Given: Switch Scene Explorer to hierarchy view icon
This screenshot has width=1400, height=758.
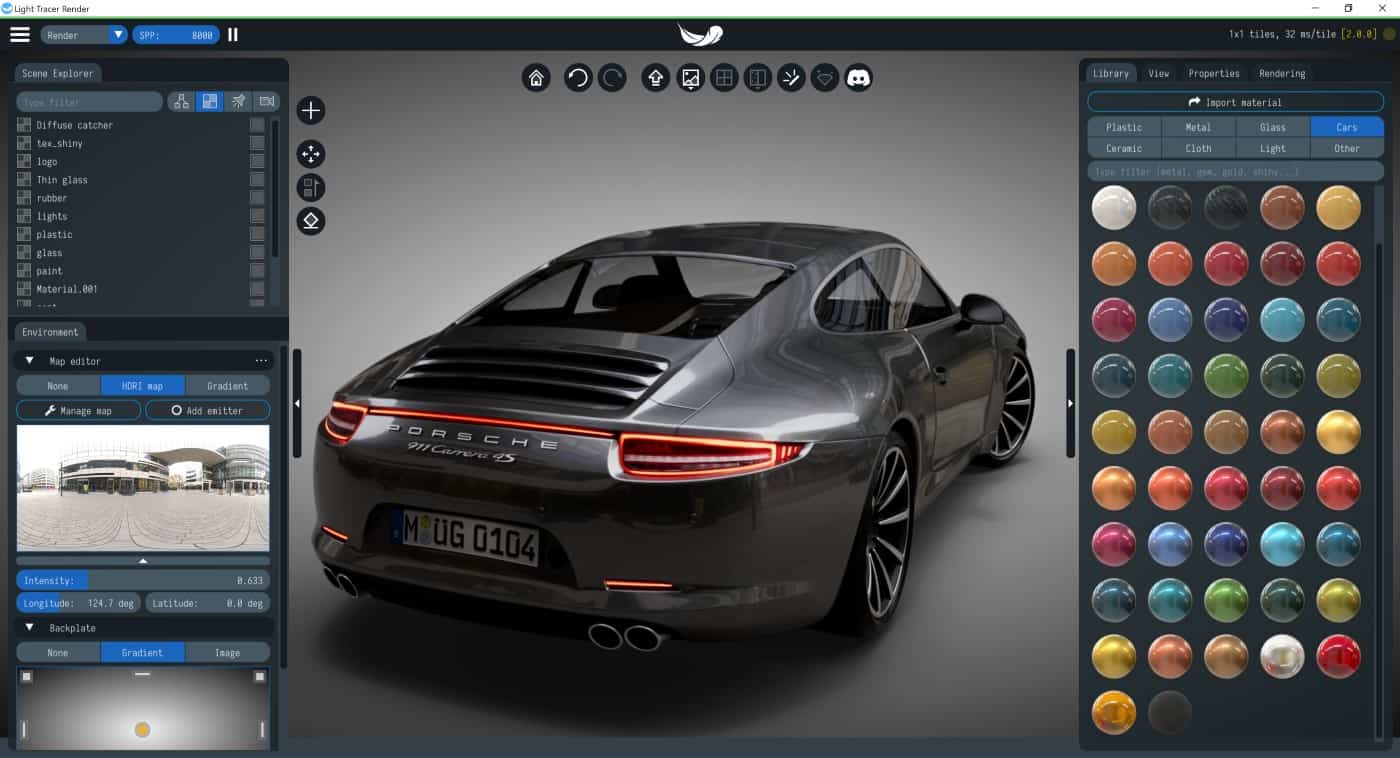Looking at the screenshot, I should pyautogui.click(x=182, y=101).
